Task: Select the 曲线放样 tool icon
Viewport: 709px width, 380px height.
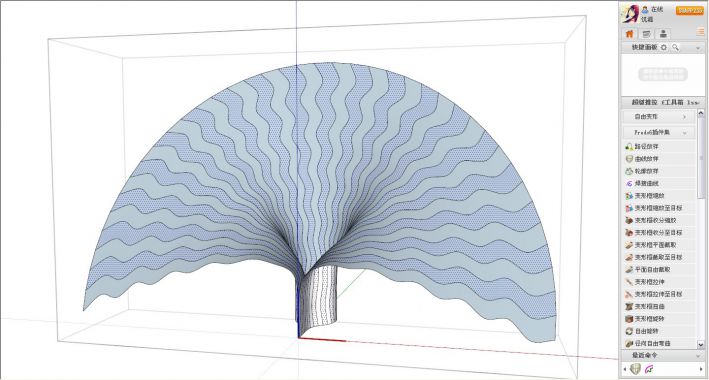Action: pyautogui.click(x=629, y=159)
